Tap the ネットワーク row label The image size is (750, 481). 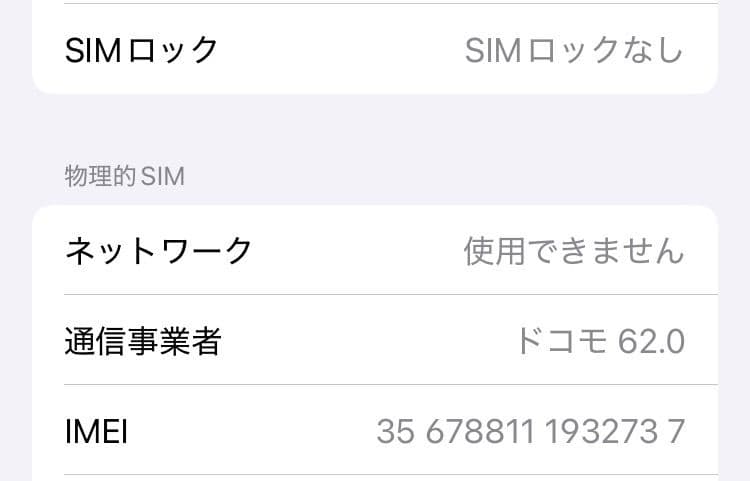(x=158, y=250)
